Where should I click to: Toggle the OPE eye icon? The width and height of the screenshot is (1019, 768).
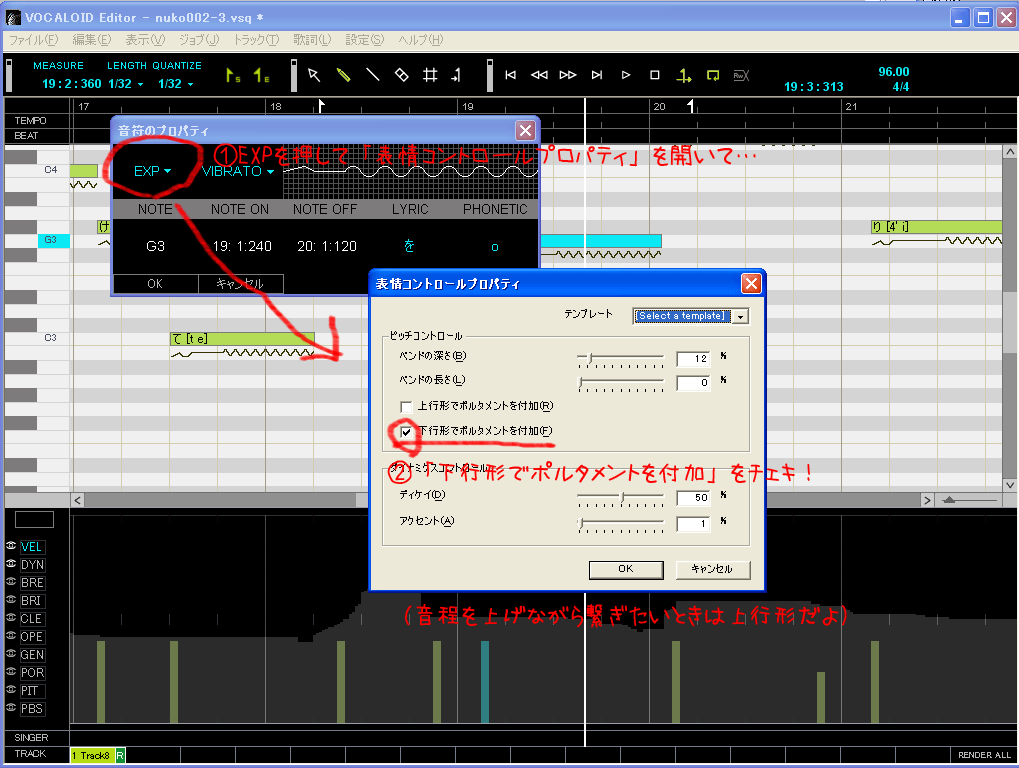(x=11, y=636)
